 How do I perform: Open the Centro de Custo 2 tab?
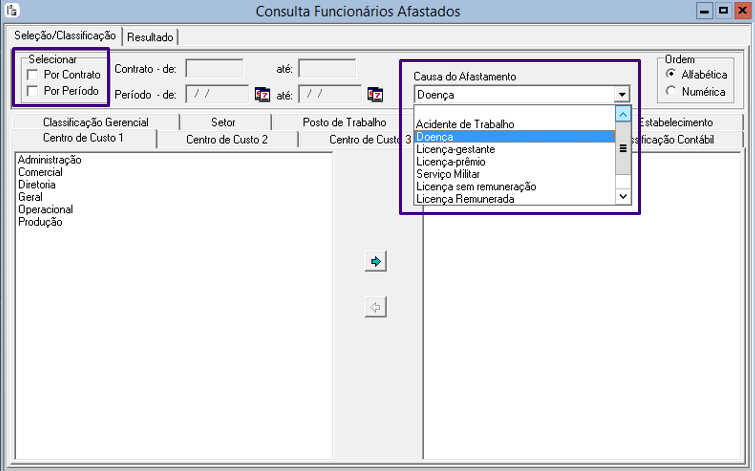click(x=227, y=139)
